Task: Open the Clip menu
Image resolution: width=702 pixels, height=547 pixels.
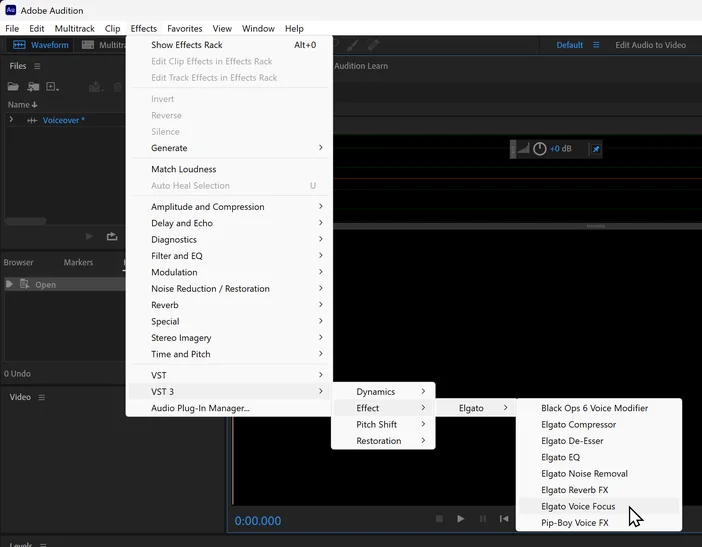Action: click(112, 29)
